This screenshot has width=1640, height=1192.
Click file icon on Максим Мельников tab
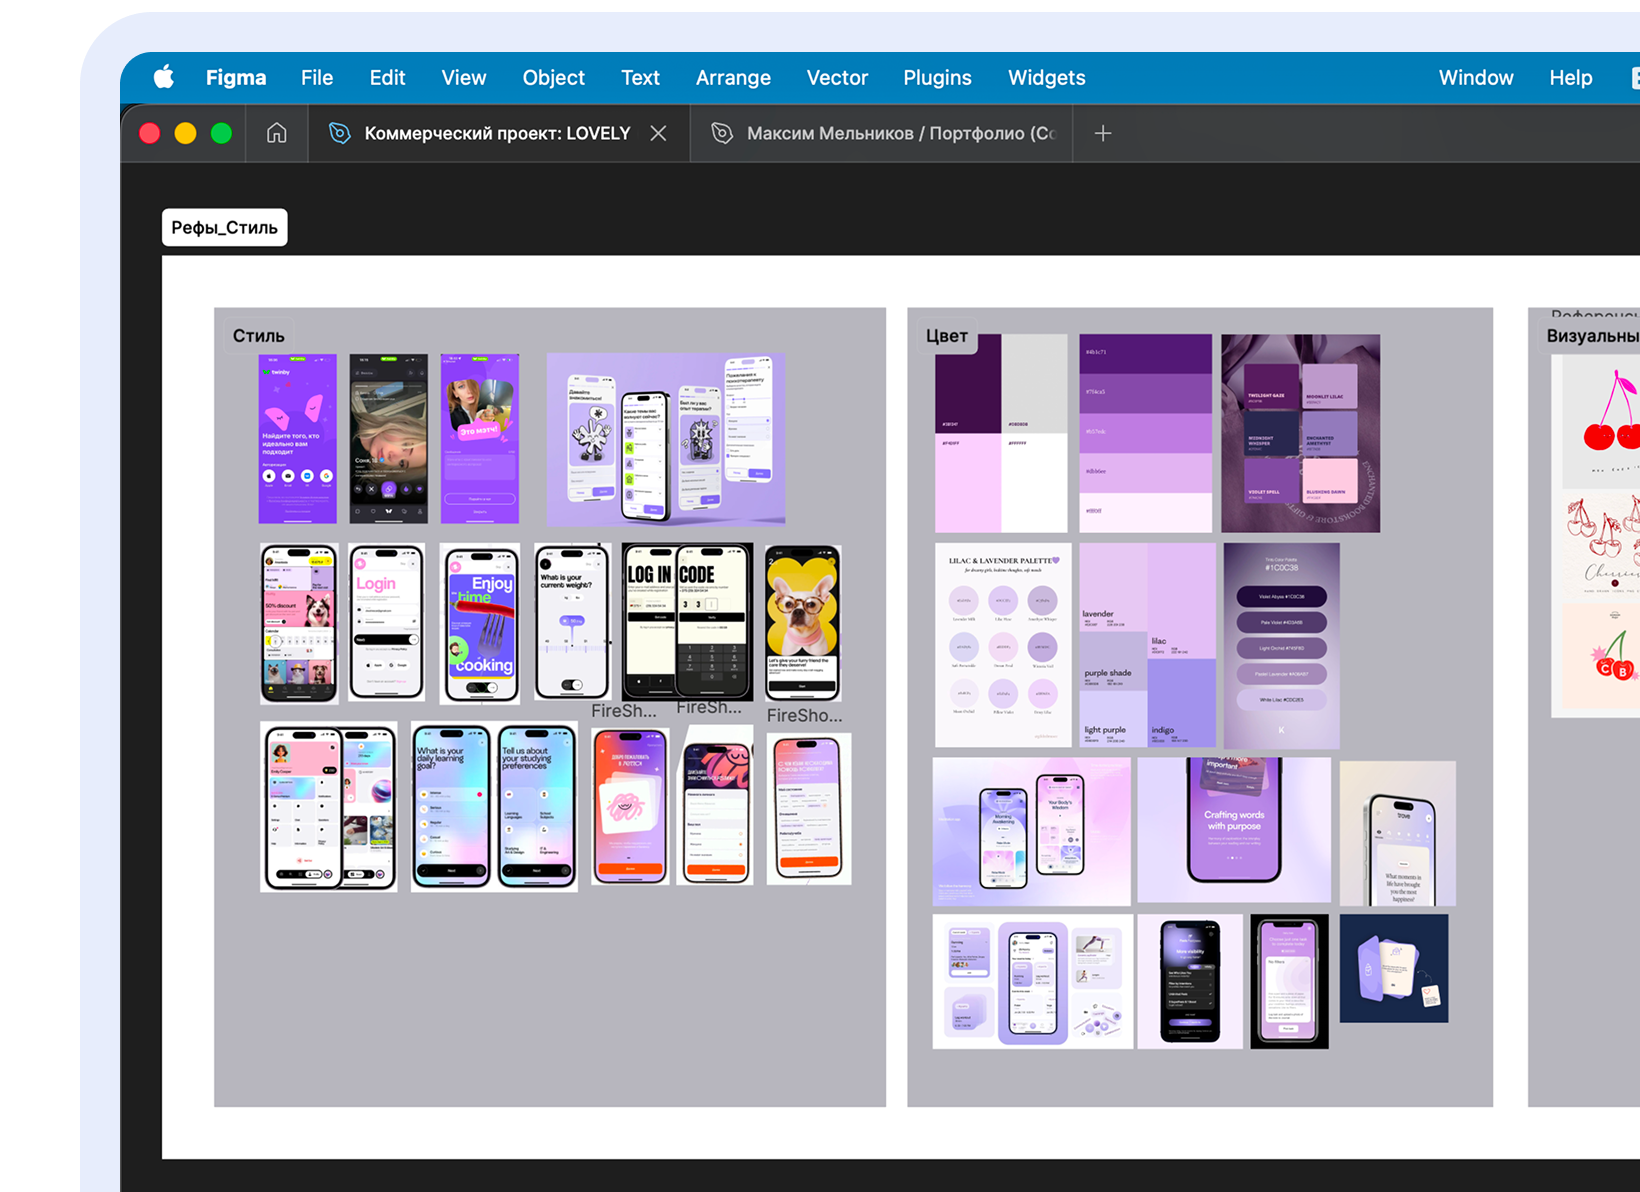click(722, 133)
